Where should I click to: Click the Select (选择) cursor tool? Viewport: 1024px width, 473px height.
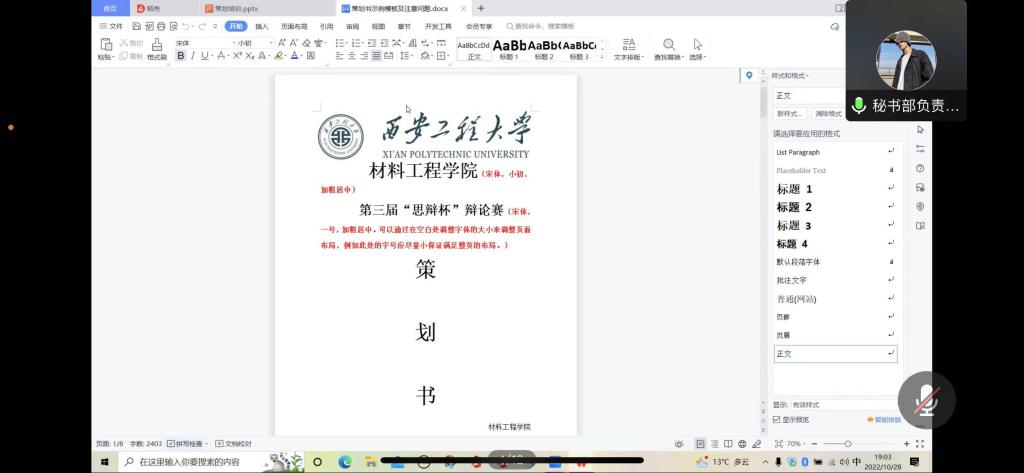697,49
